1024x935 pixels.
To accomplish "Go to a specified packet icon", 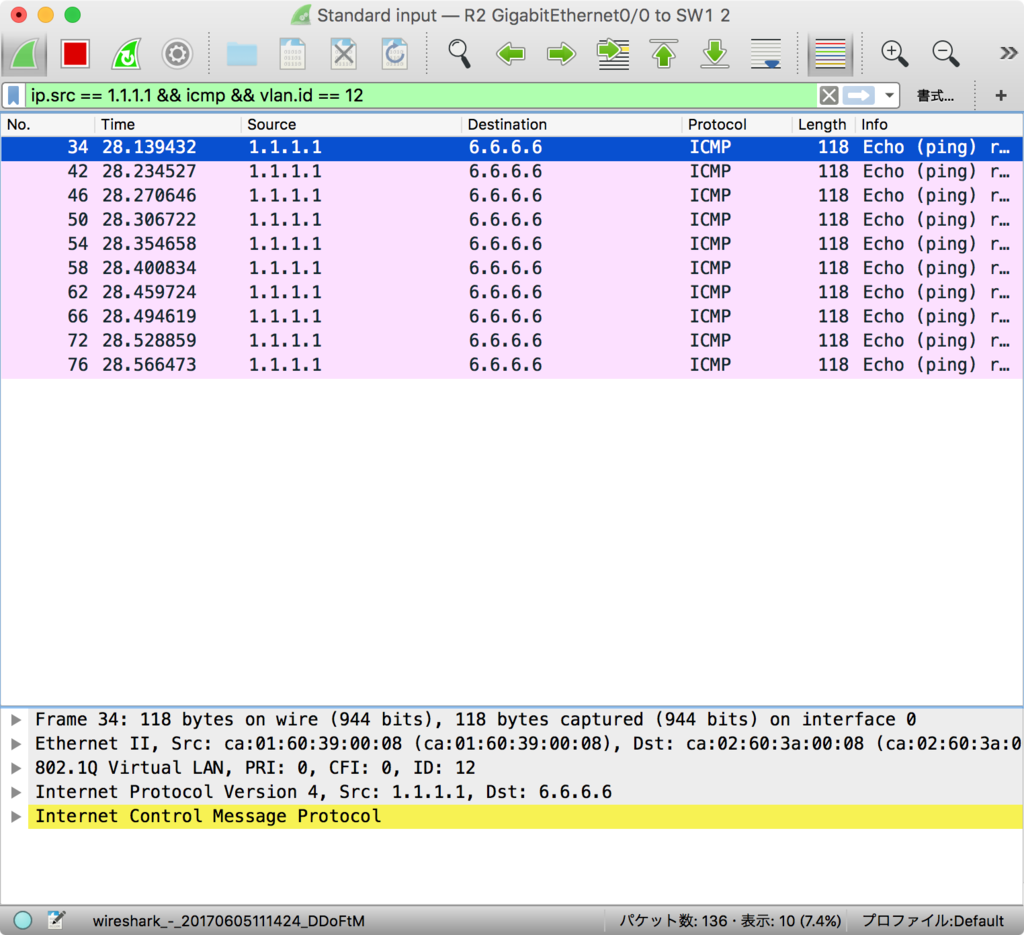I will coord(613,54).
